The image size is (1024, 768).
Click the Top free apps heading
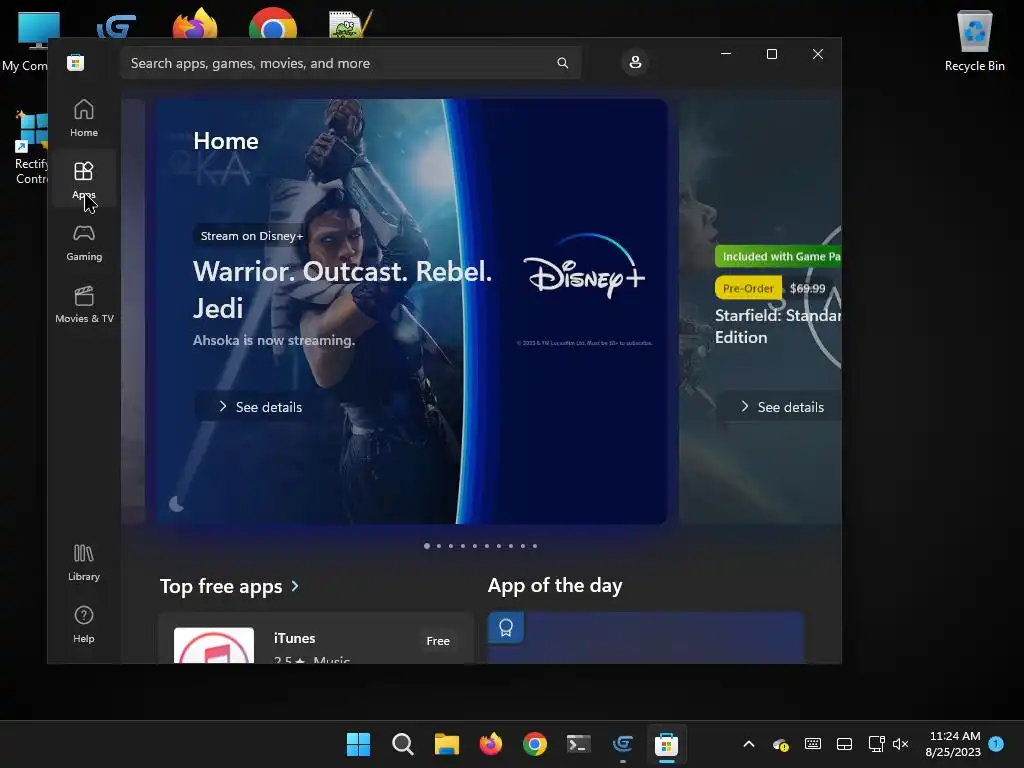pos(221,586)
